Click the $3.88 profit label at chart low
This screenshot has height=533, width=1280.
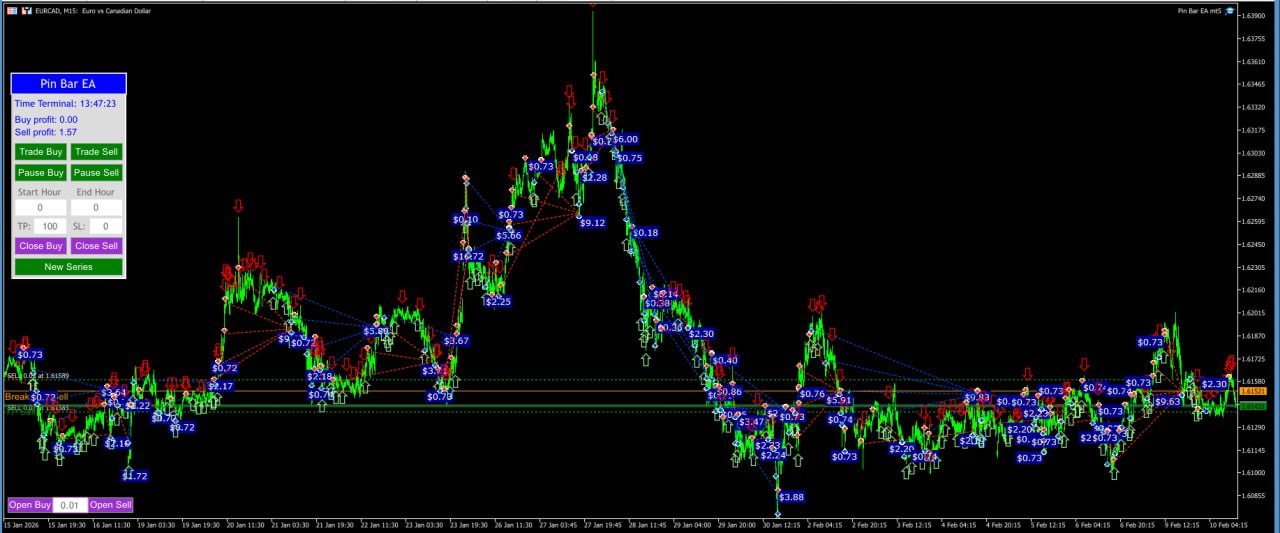[x=791, y=497]
